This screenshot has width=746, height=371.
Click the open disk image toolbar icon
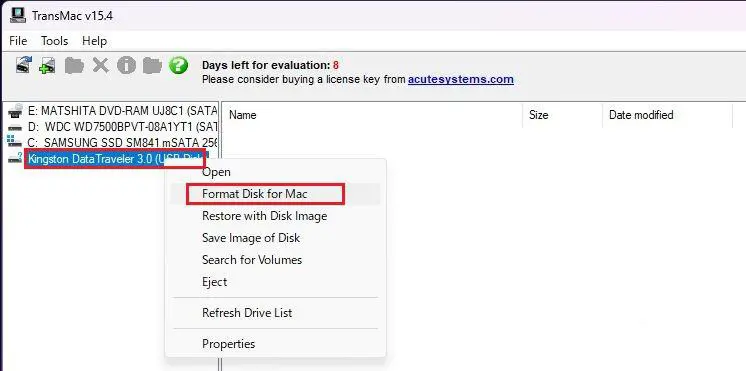click(48, 66)
